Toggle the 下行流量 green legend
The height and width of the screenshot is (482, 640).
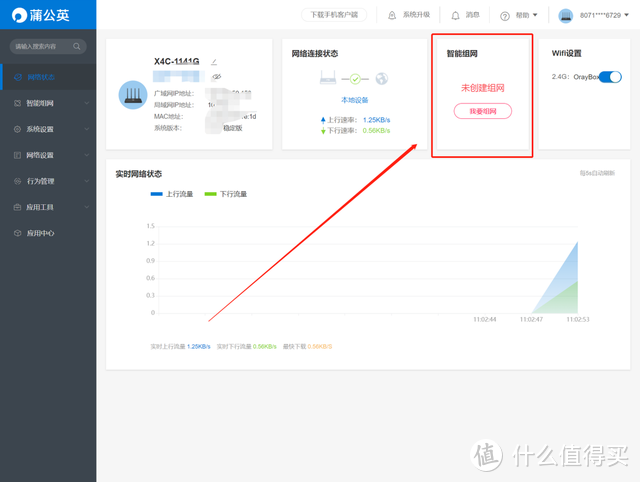pyautogui.click(x=226, y=194)
